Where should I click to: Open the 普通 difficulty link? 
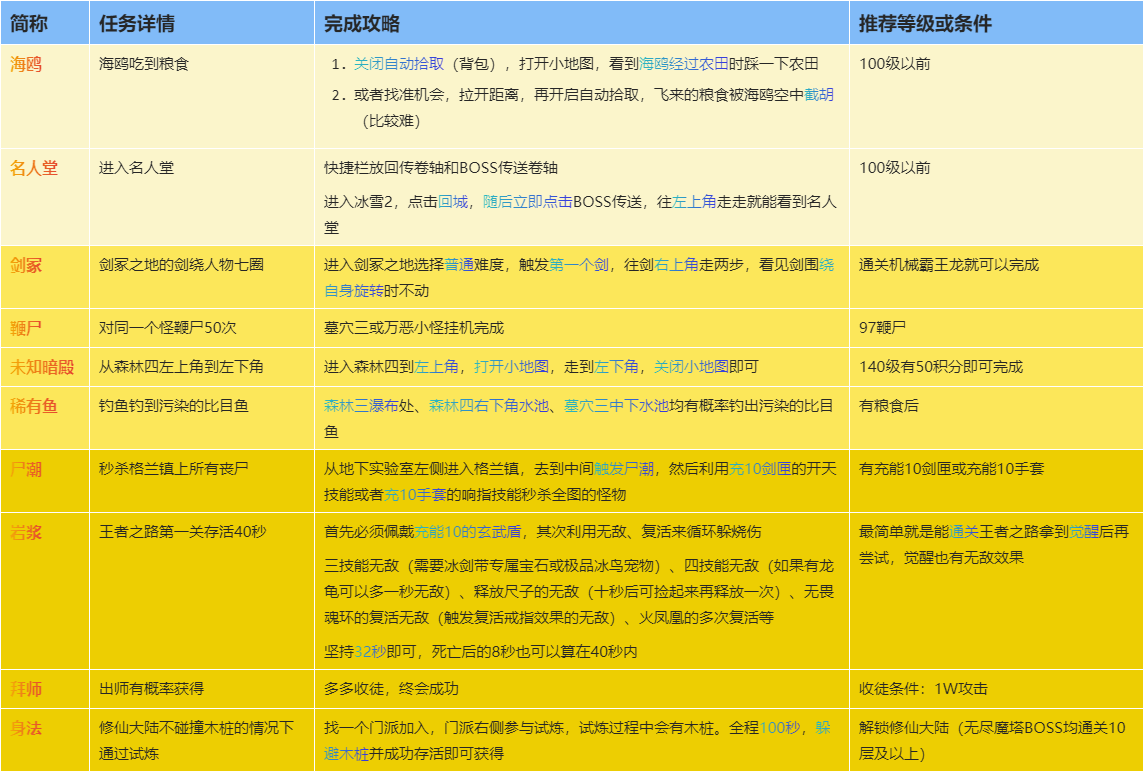[459, 265]
